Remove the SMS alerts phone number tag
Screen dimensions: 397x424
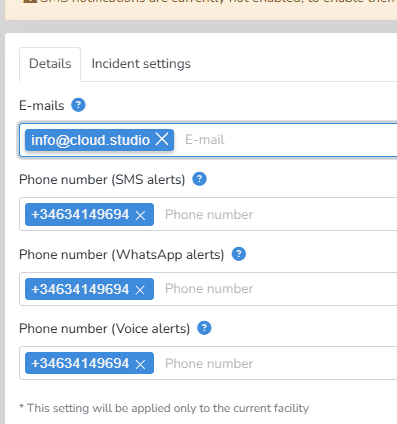[x=141, y=215]
